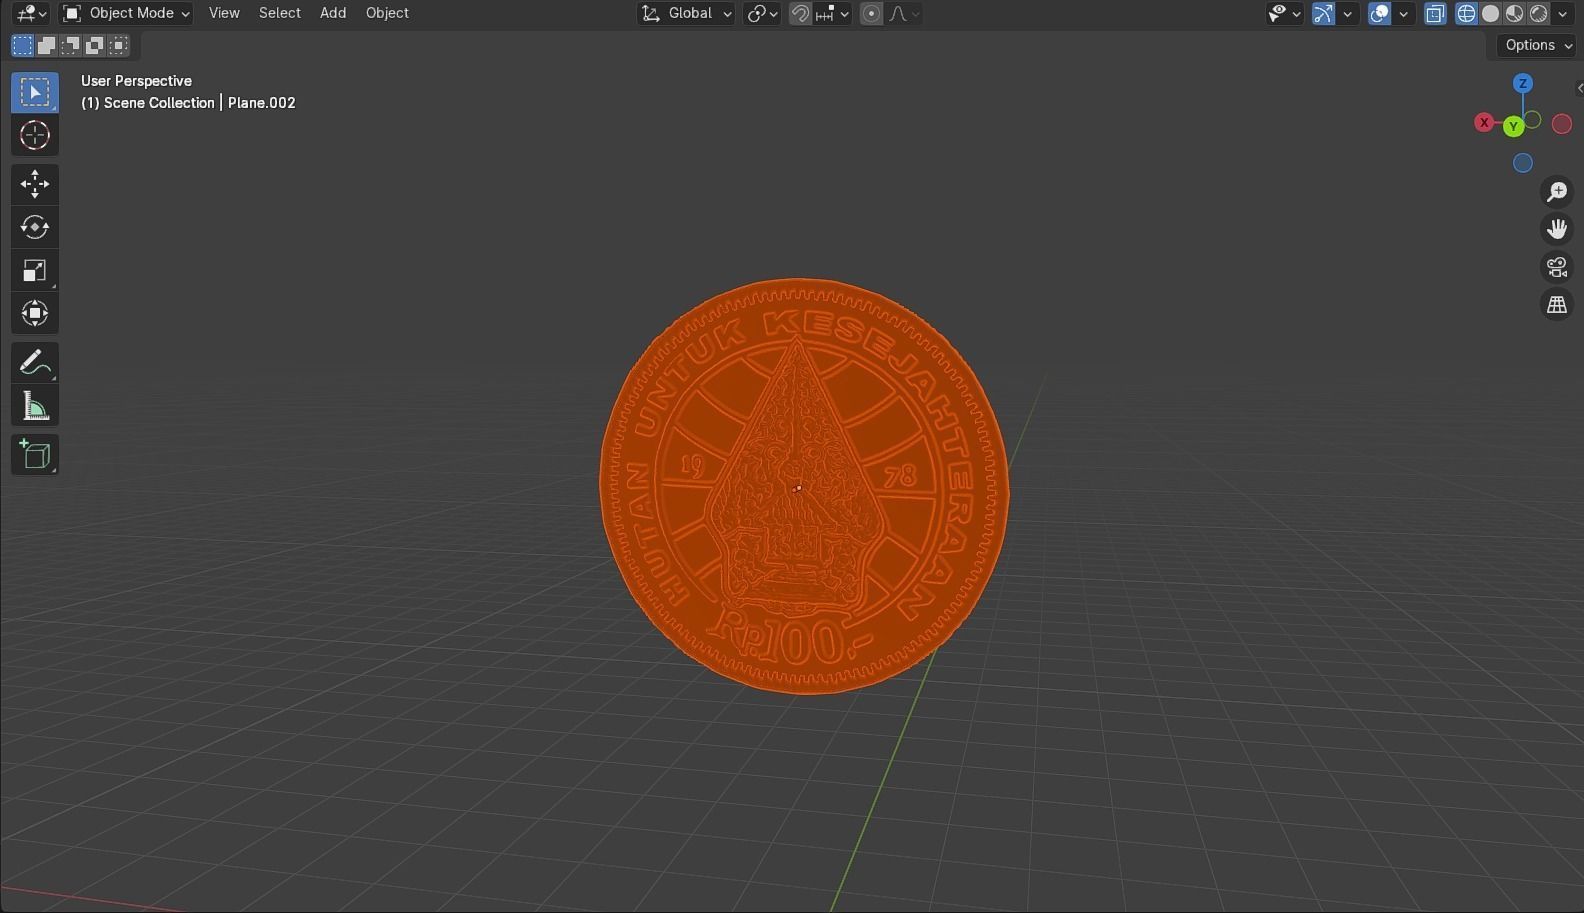Open the Select menu

click(x=280, y=13)
